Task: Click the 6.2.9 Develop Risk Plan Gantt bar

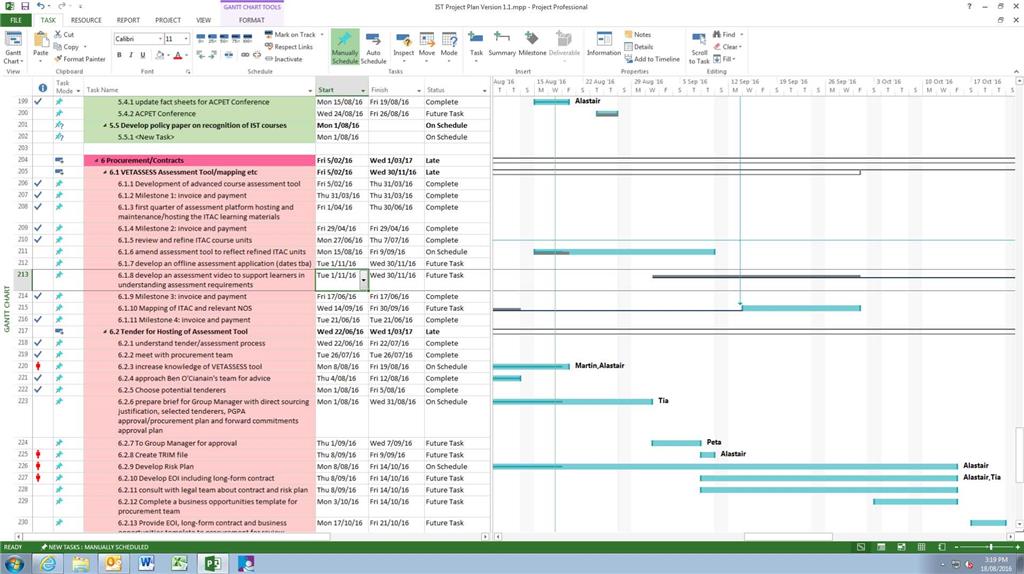Action: pos(725,467)
